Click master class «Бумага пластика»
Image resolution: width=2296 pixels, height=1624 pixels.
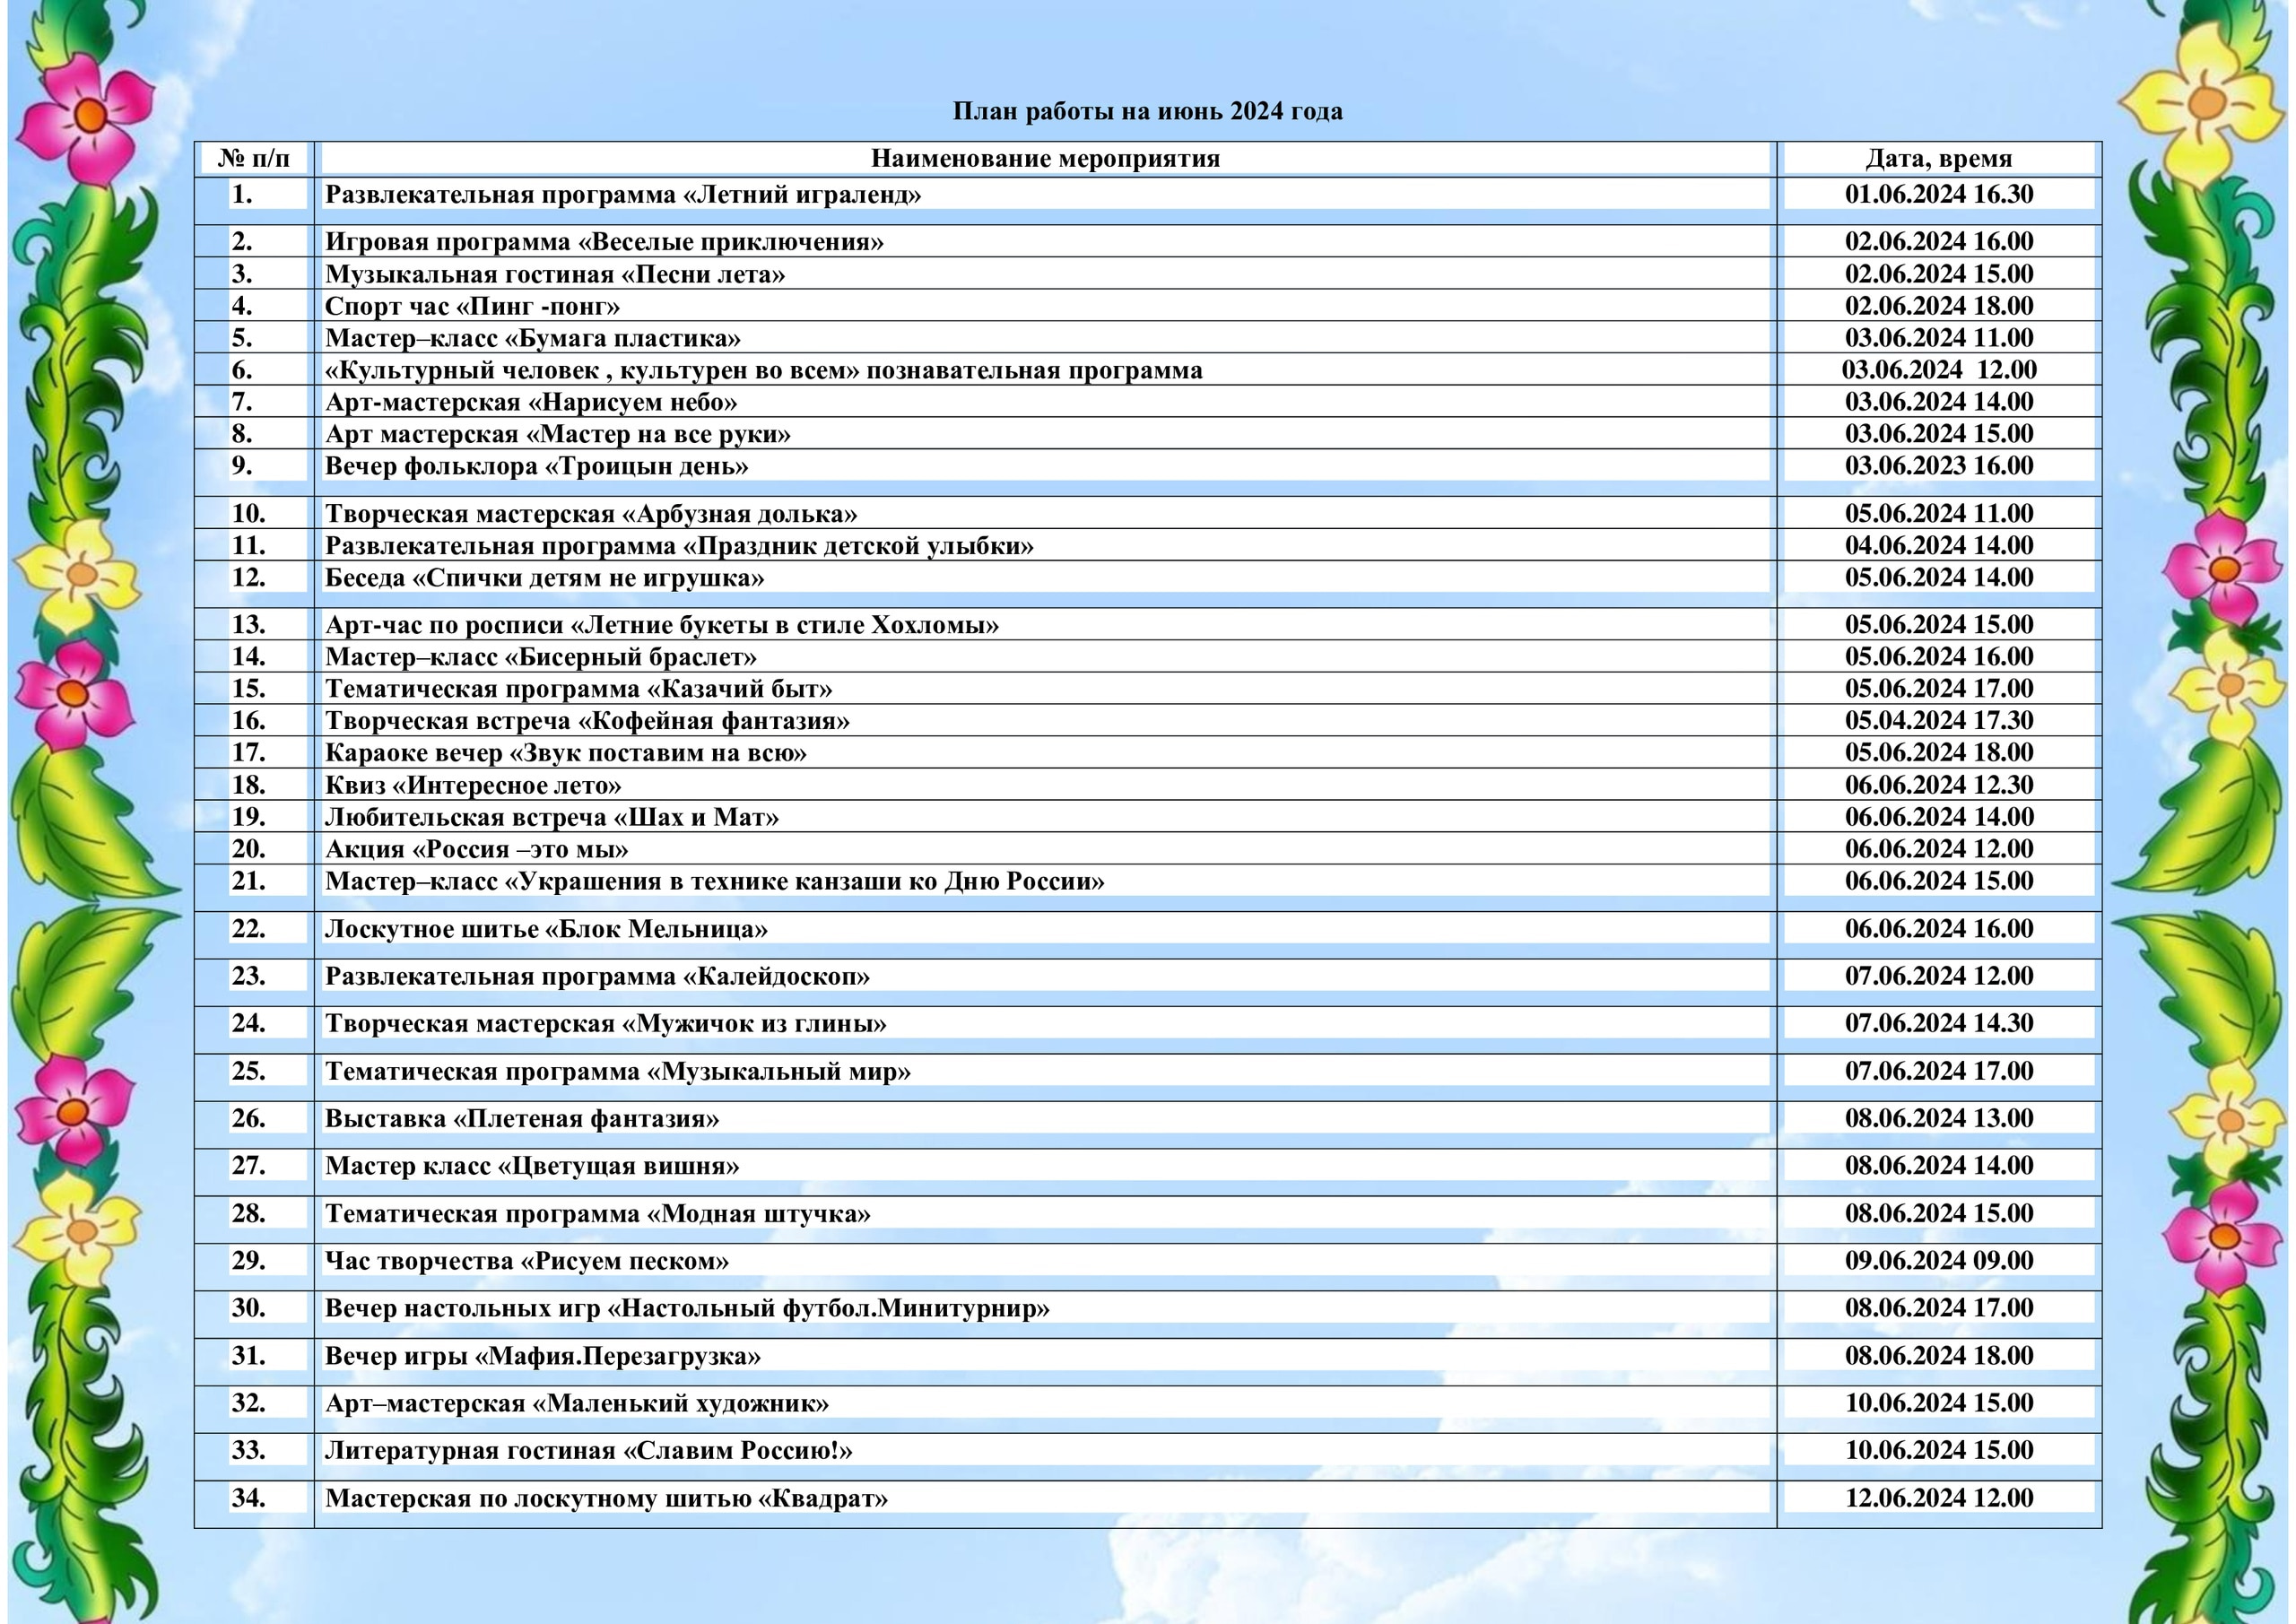[533, 338]
